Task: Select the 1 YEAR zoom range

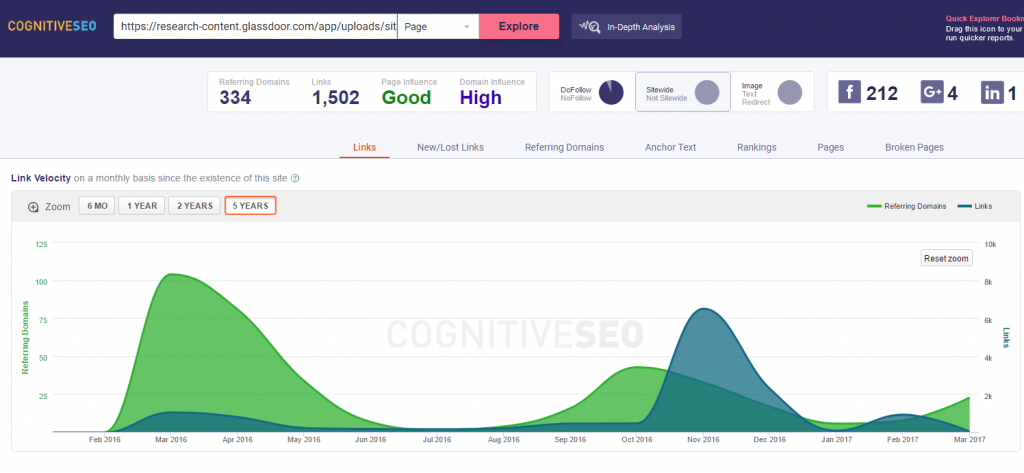Action: [x=140, y=206]
